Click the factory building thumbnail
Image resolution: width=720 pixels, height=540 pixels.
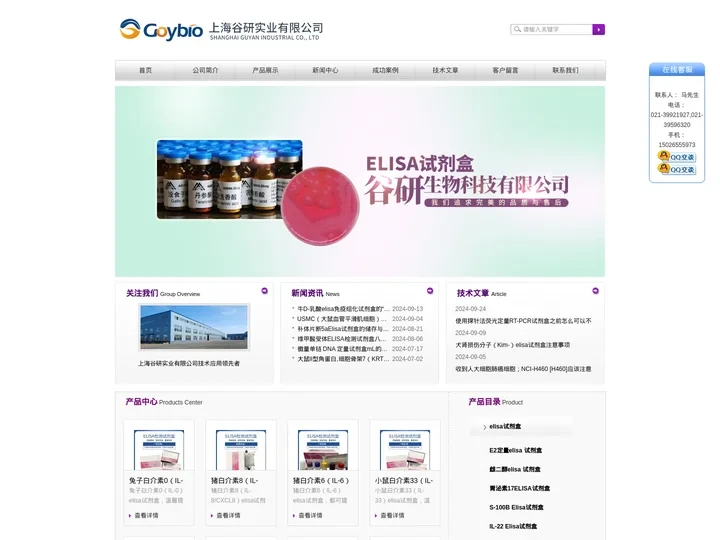[x=194, y=327]
